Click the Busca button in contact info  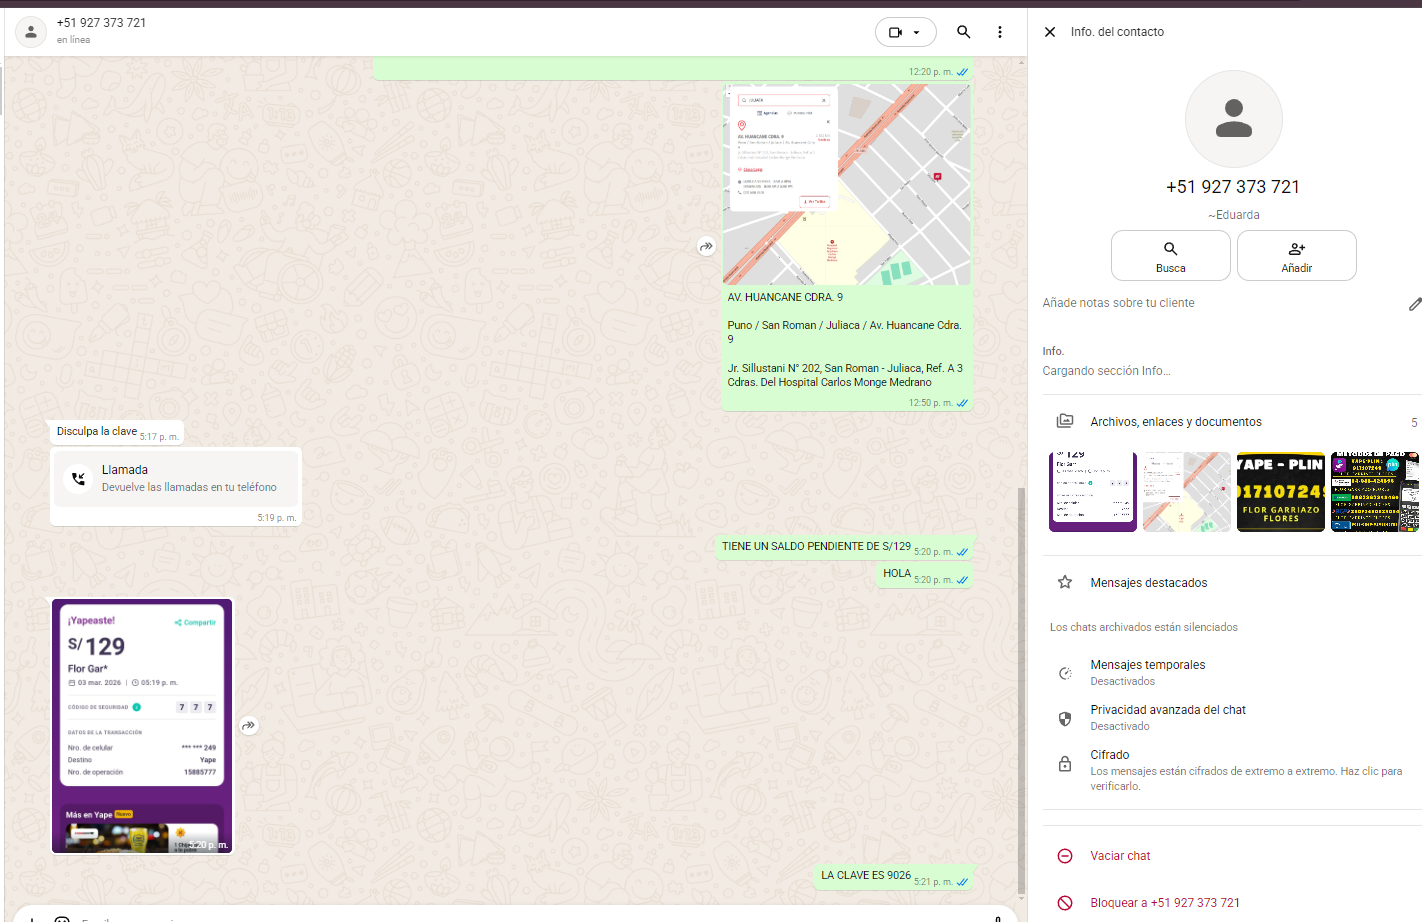(1170, 256)
